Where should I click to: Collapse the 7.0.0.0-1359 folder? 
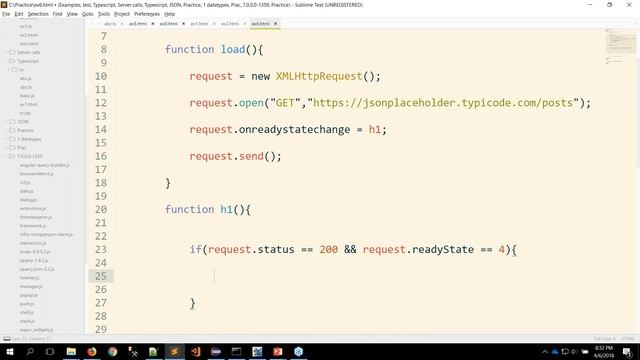pos(7,156)
